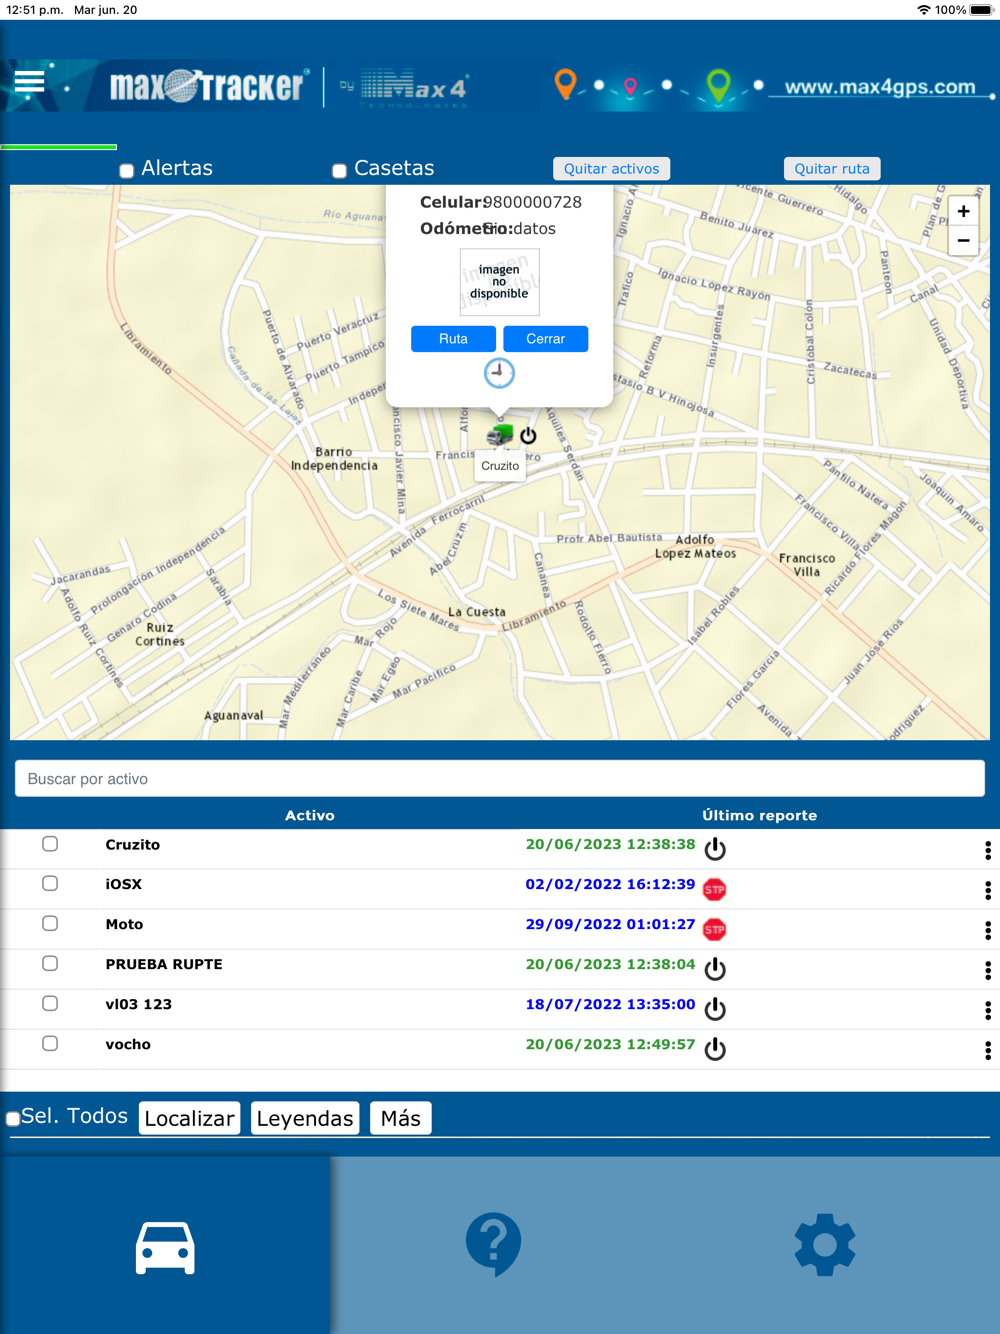The image size is (1000, 1334).
Task: Expand the Más menu
Action: [x=401, y=1118]
